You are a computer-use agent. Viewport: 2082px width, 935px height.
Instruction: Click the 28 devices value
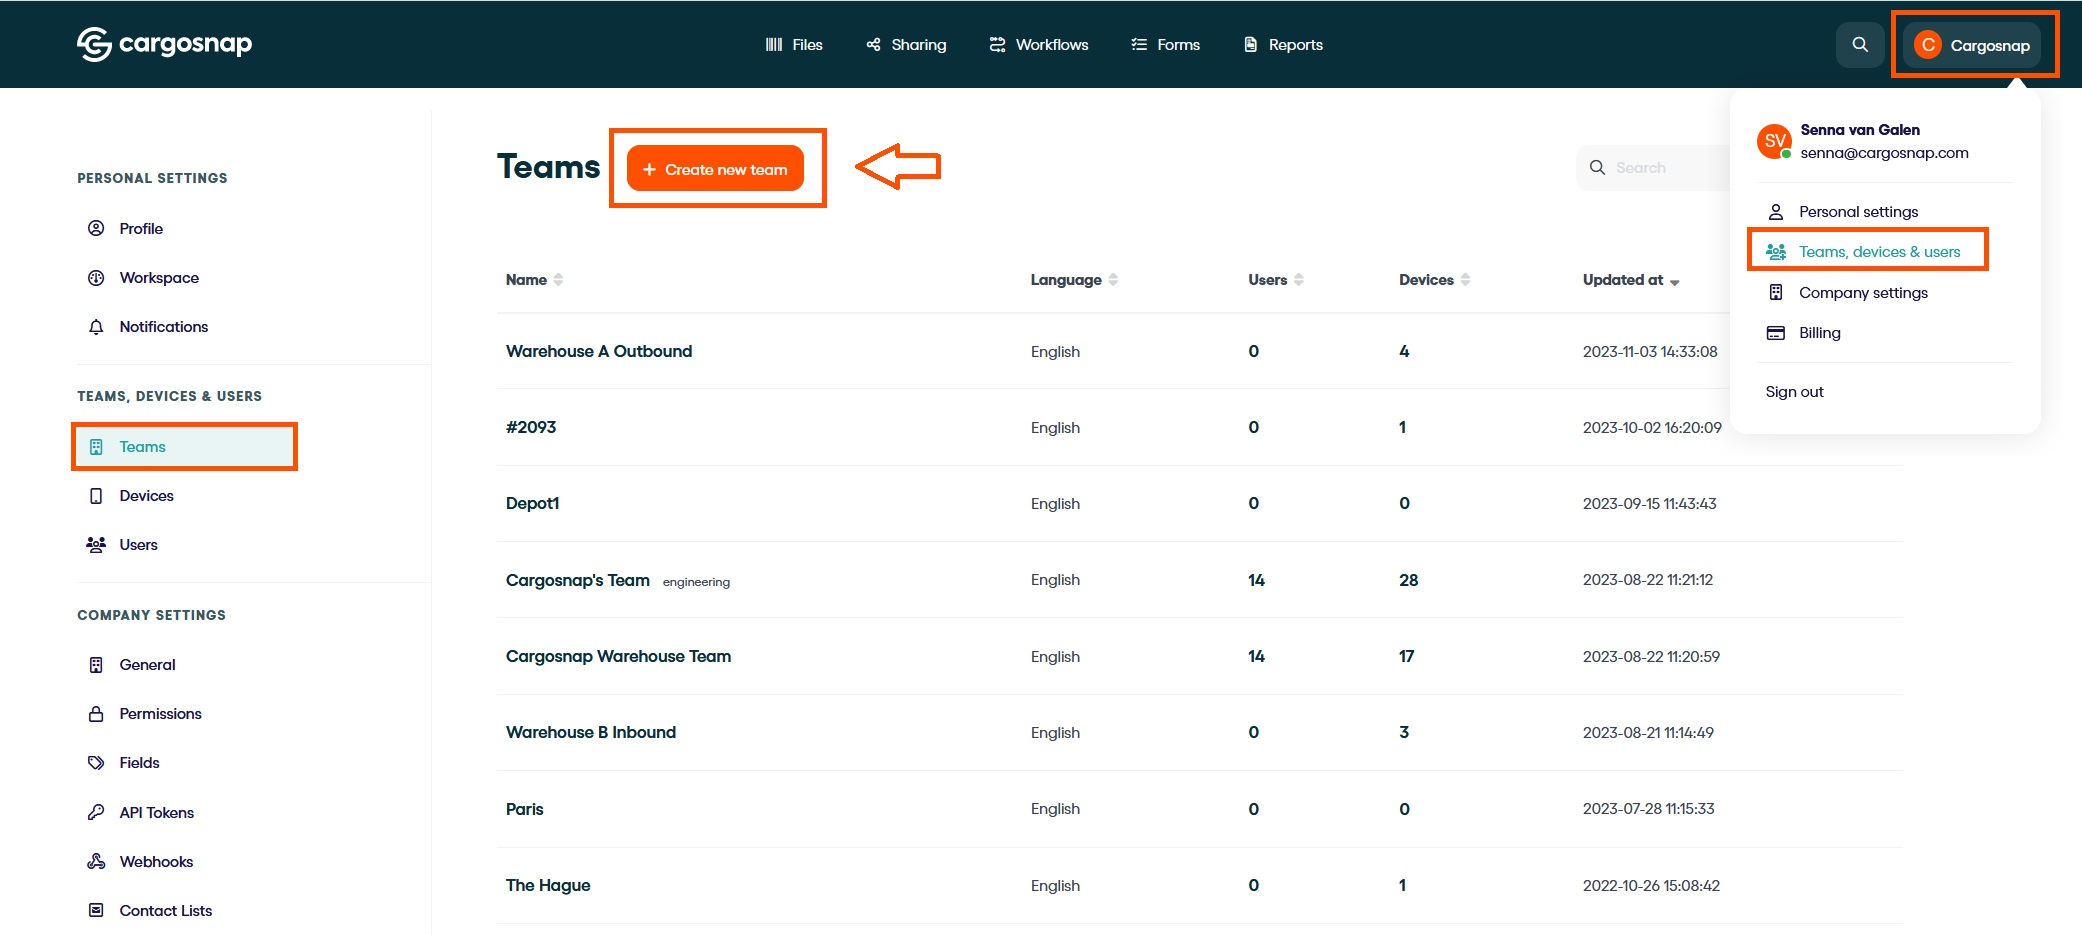point(1408,580)
